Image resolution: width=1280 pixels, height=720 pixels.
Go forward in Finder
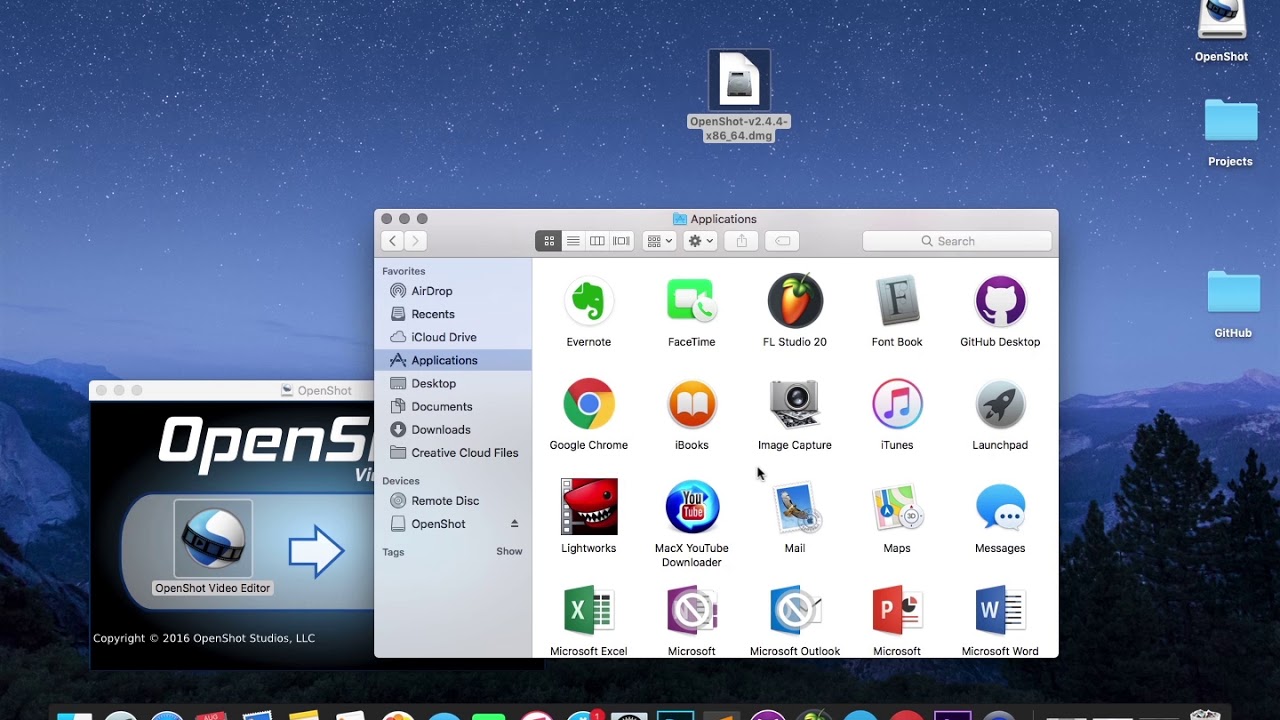click(x=416, y=241)
